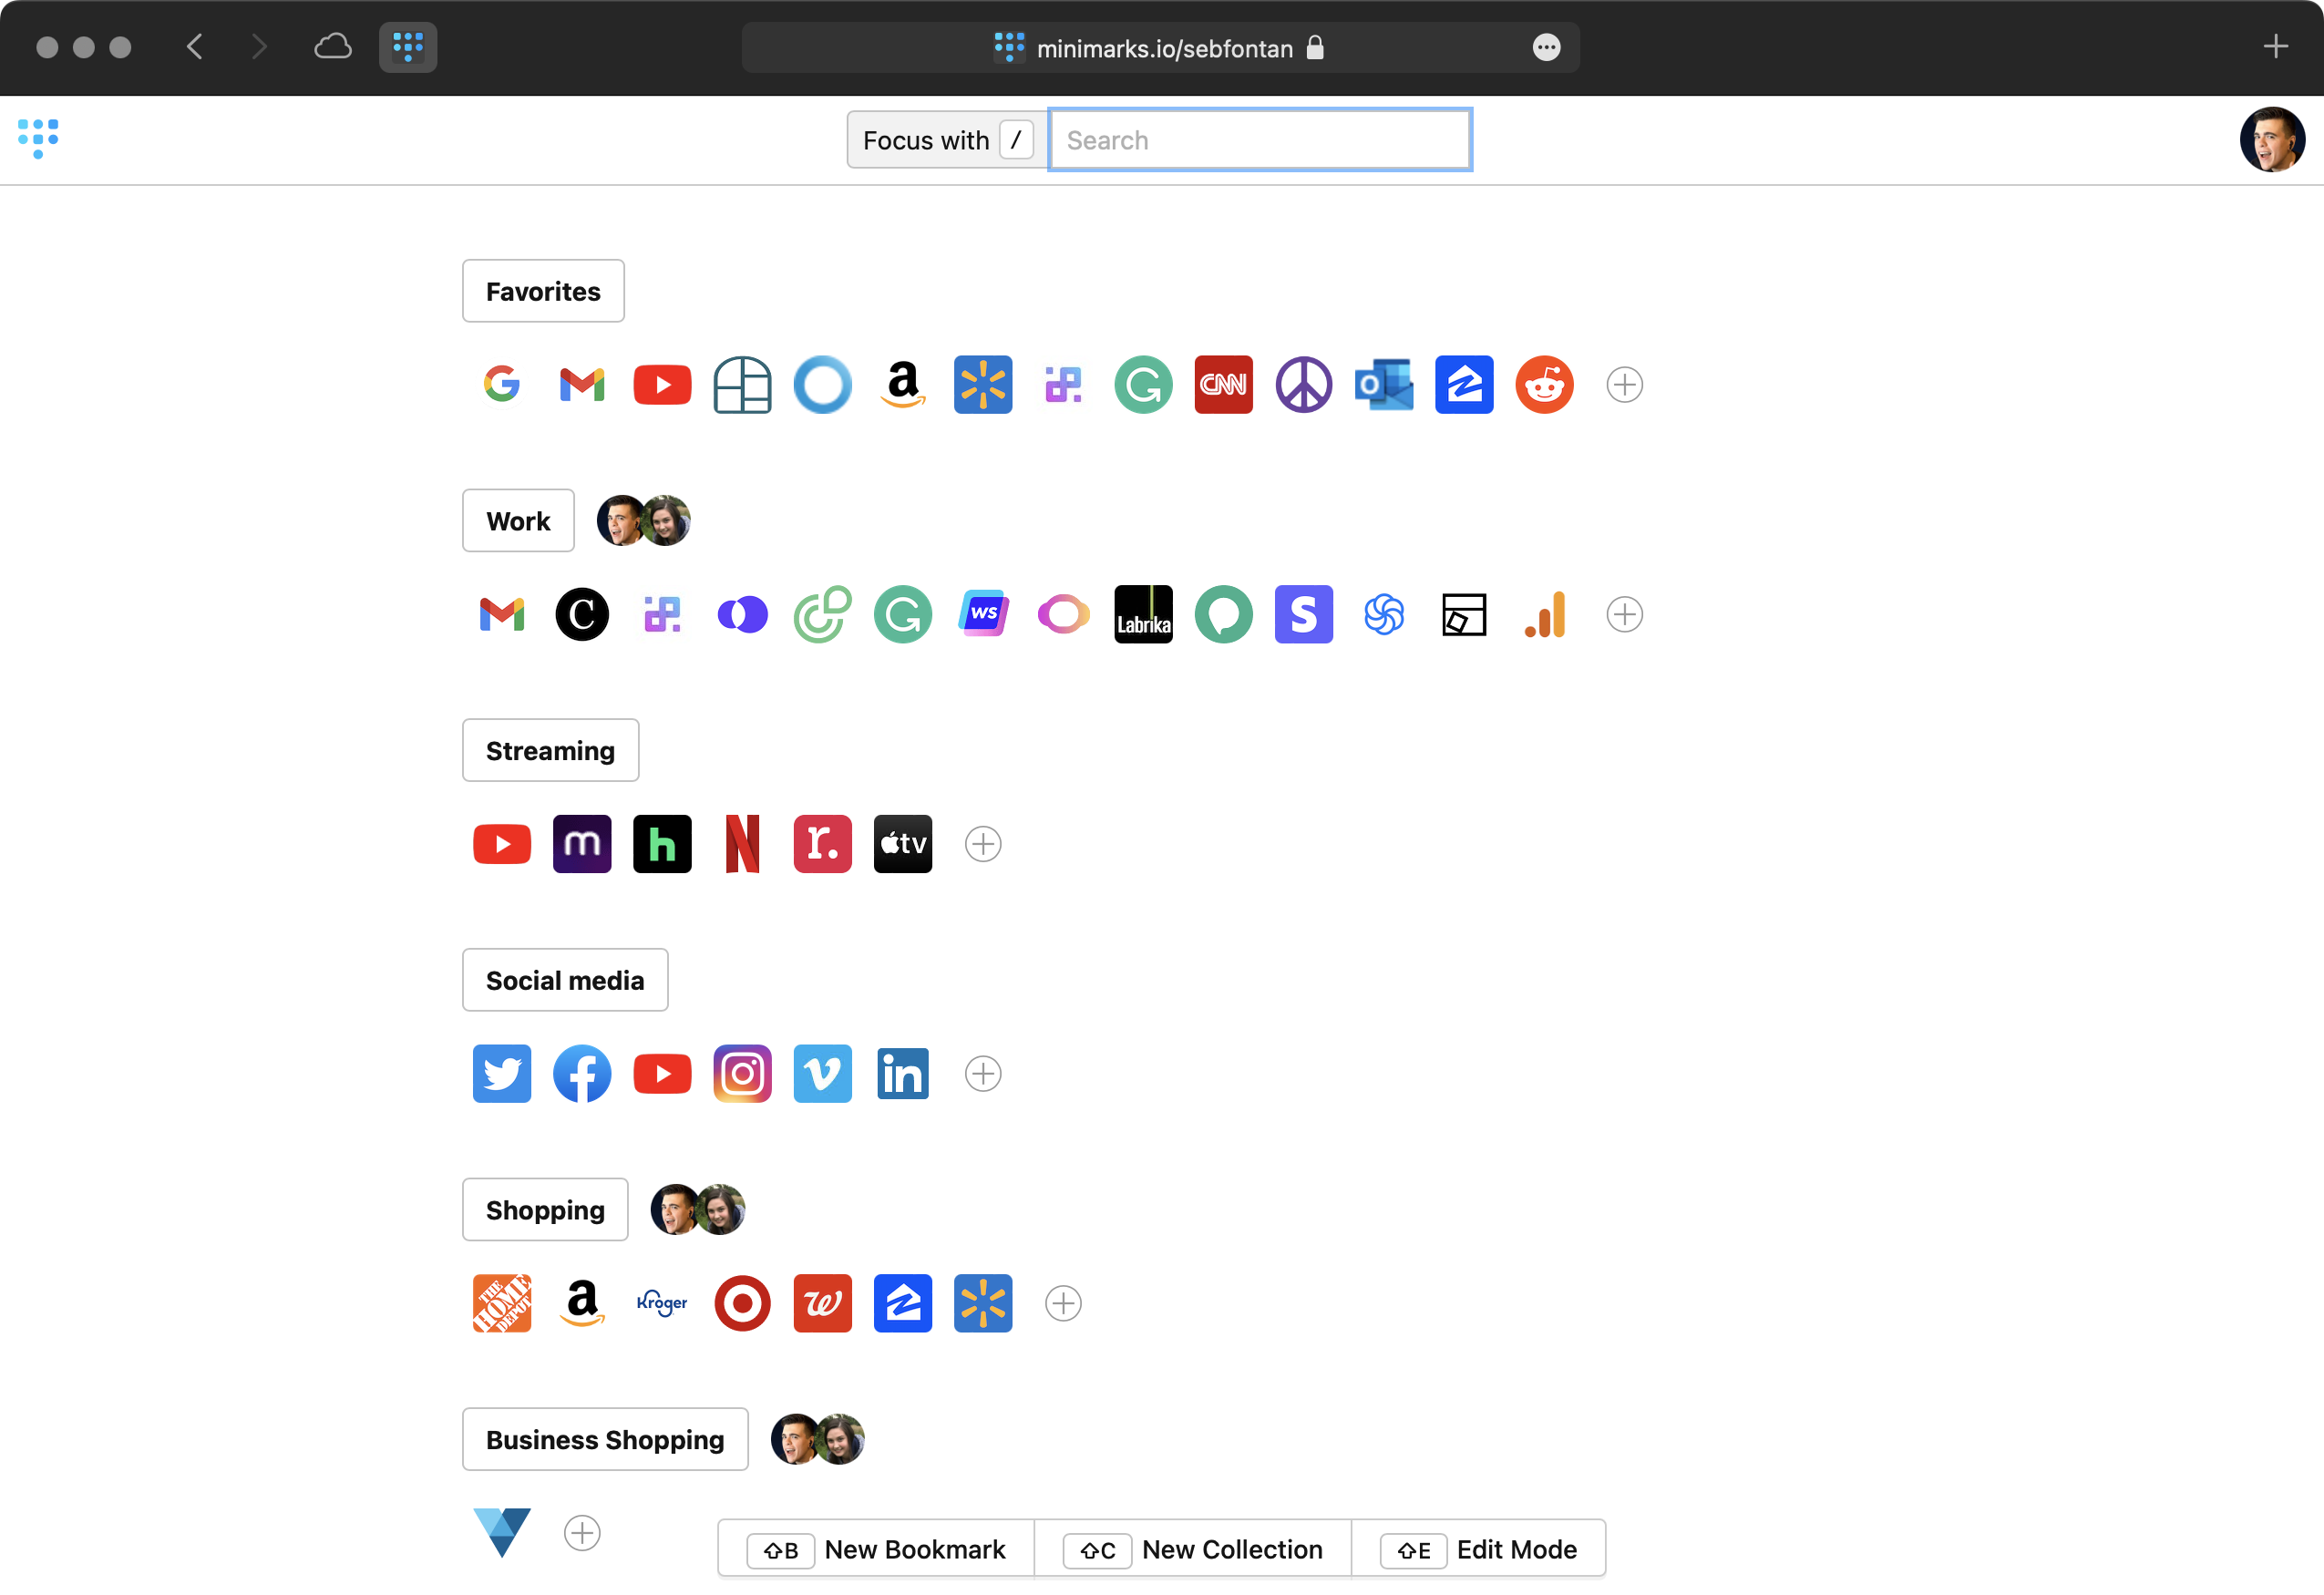
Task: Open Home Depot bookmark in Shopping
Action: 502,1305
